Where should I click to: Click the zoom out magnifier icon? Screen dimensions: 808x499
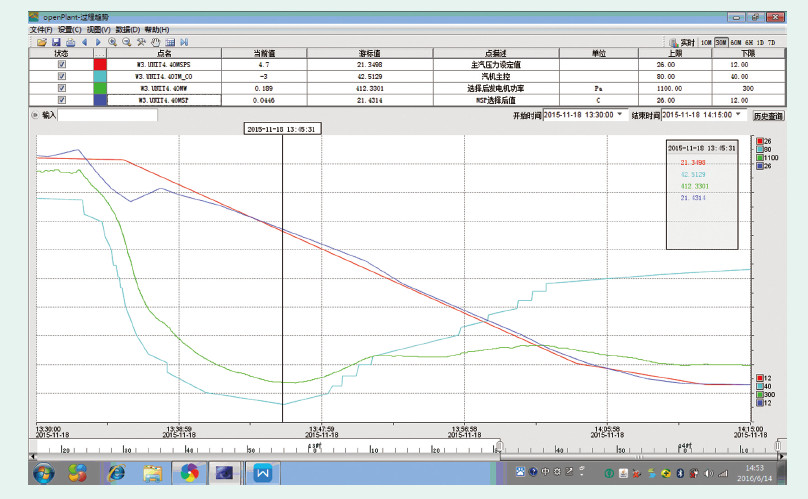tap(126, 42)
